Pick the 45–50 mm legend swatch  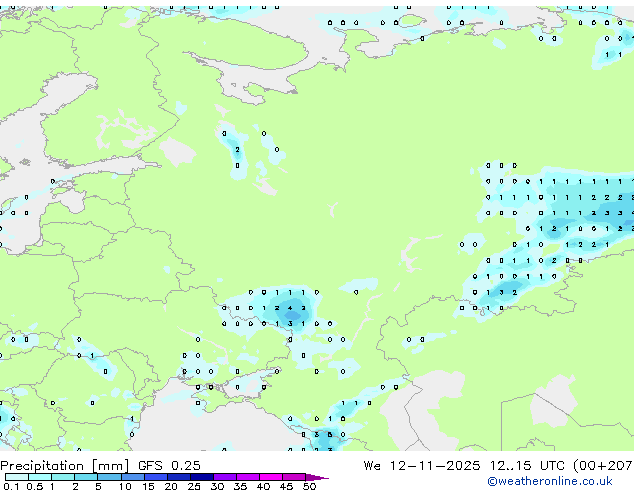pyautogui.click(x=294, y=477)
